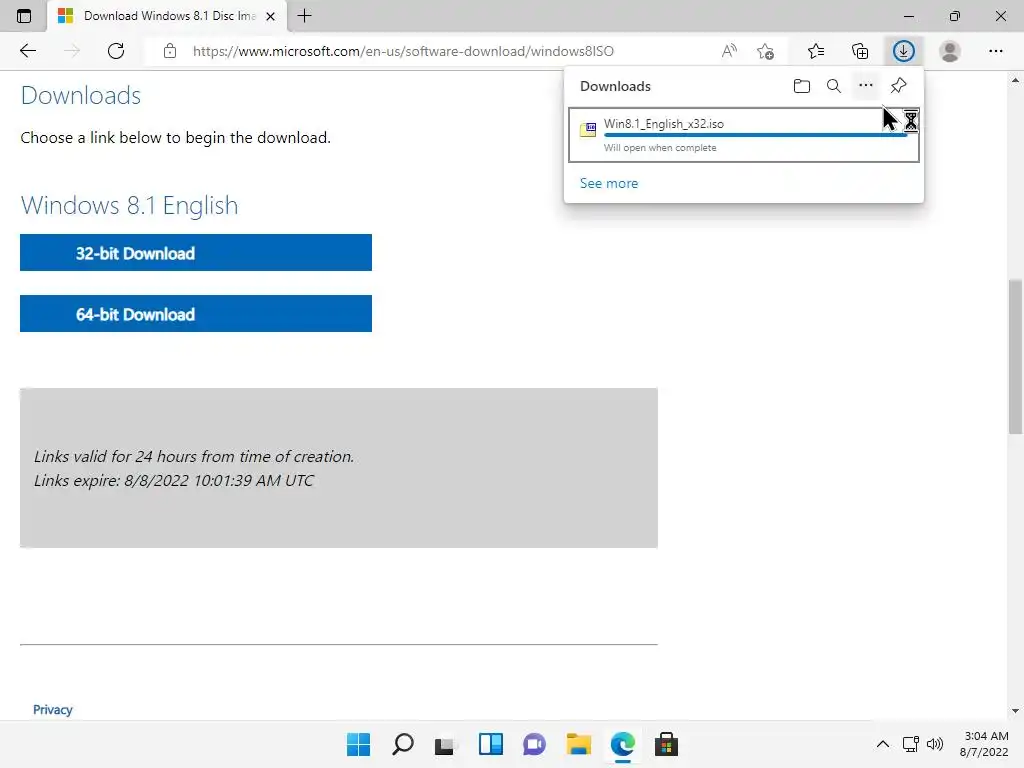This screenshot has width=1024, height=768.
Task: Click the Microsoft Edge taskbar icon
Action: tap(622, 744)
